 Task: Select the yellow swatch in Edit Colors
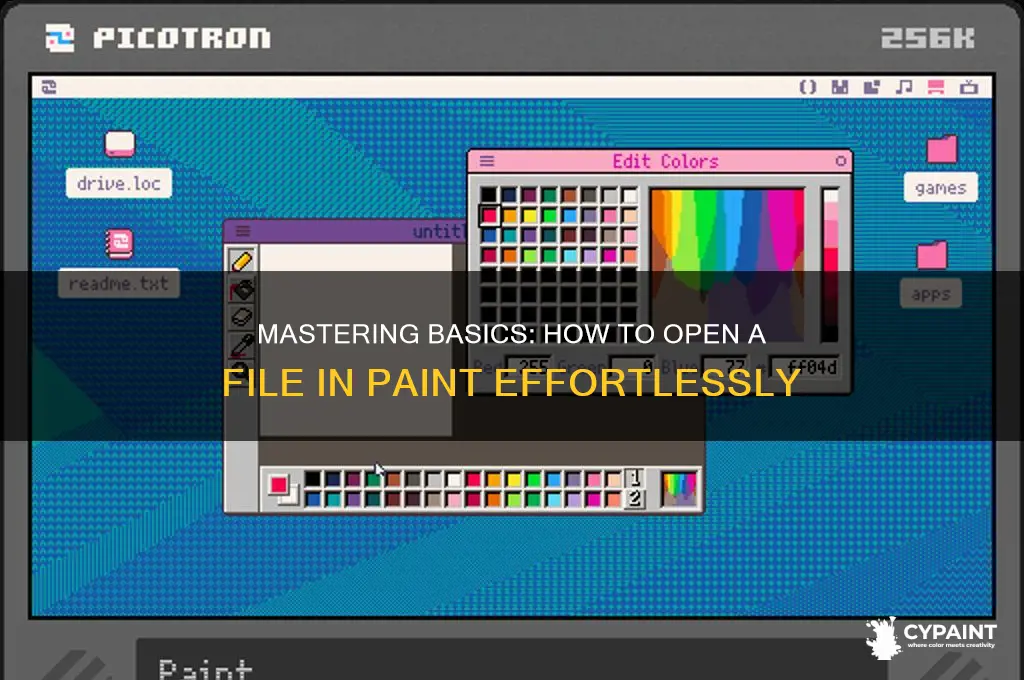[530, 216]
